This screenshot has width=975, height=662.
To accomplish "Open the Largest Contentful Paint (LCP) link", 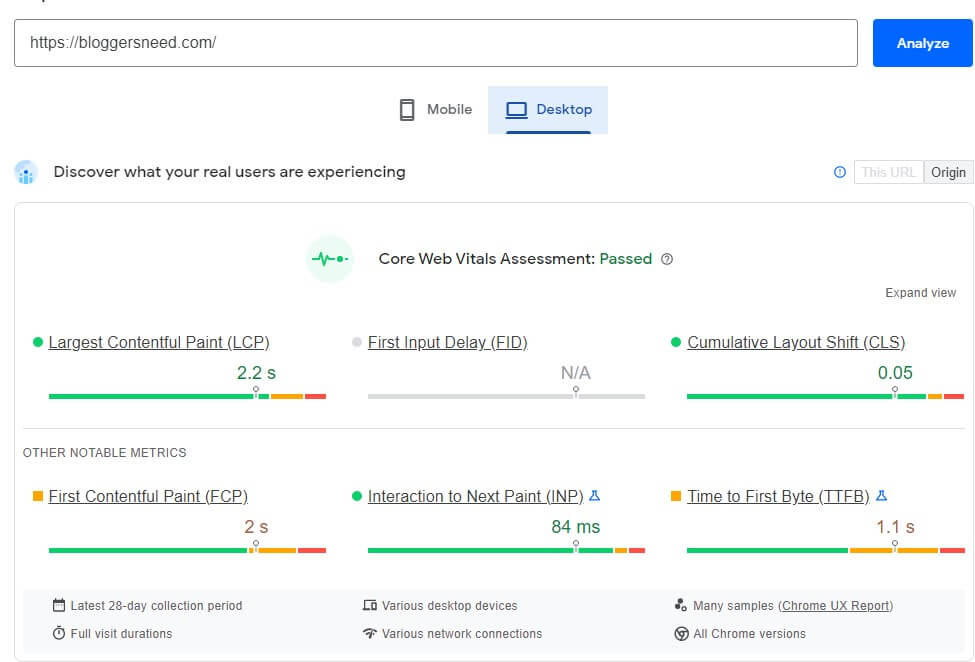I will click(159, 342).
